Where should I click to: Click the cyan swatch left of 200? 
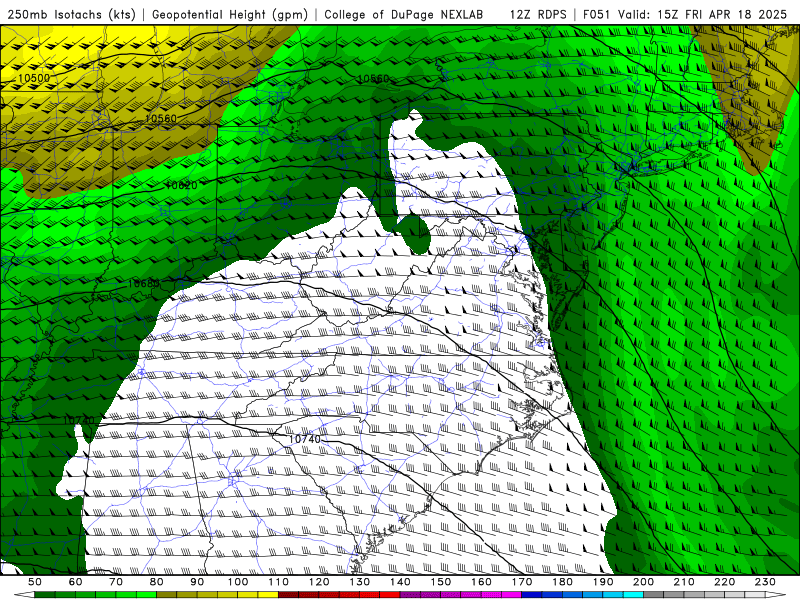coord(633,595)
